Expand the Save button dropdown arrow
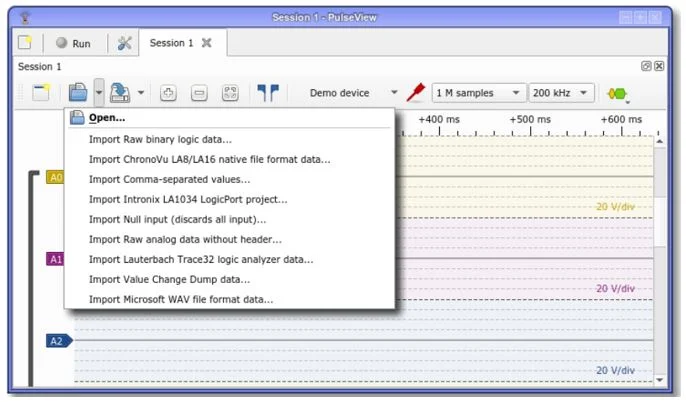 coord(141,93)
